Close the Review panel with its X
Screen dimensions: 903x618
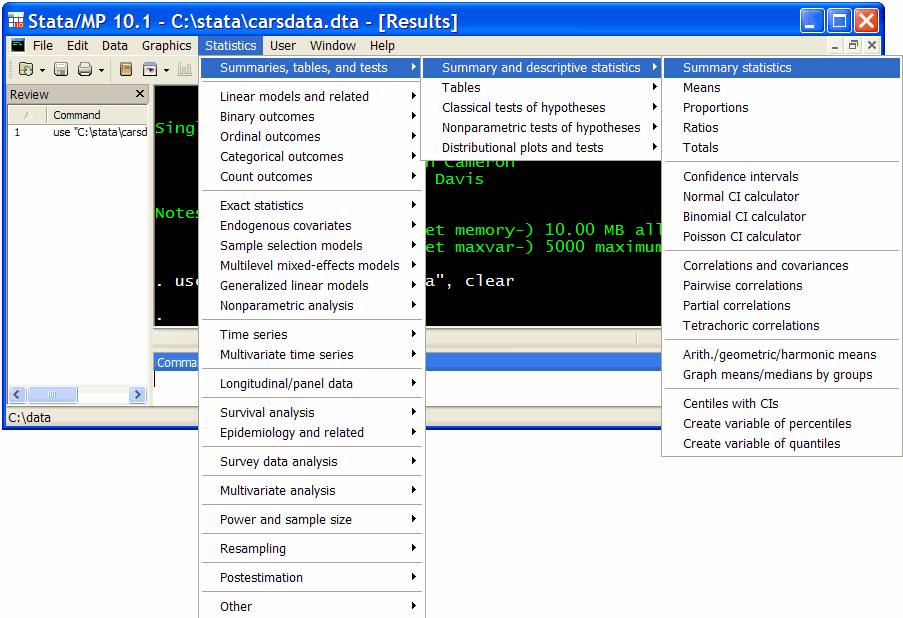click(140, 94)
